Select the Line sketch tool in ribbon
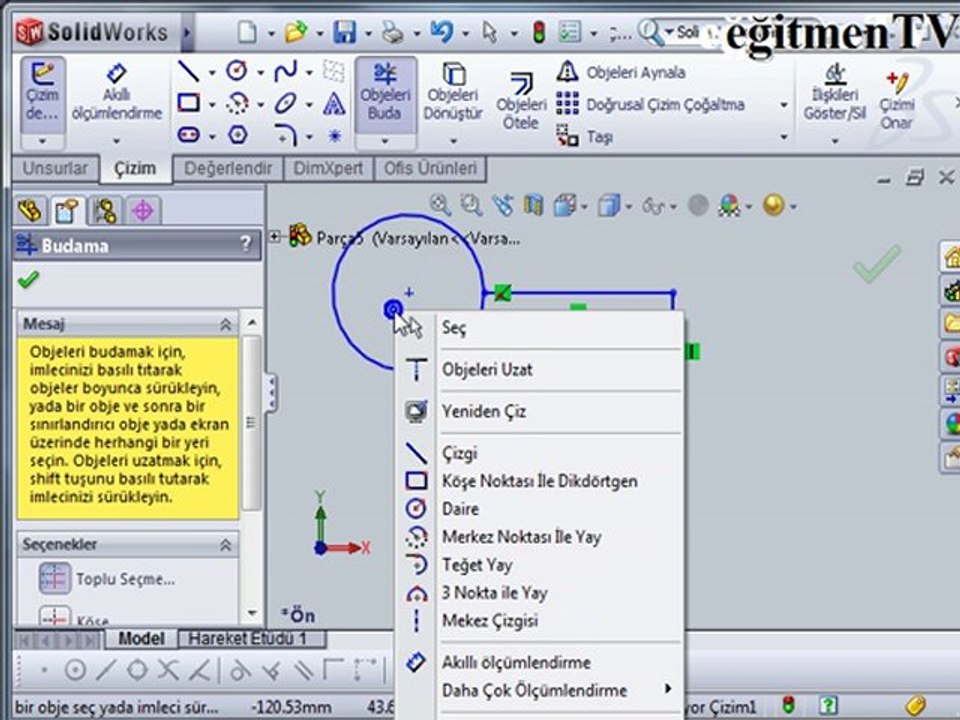The height and width of the screenshot is (720, 960). pyautogui.click(x=188, y=72)
